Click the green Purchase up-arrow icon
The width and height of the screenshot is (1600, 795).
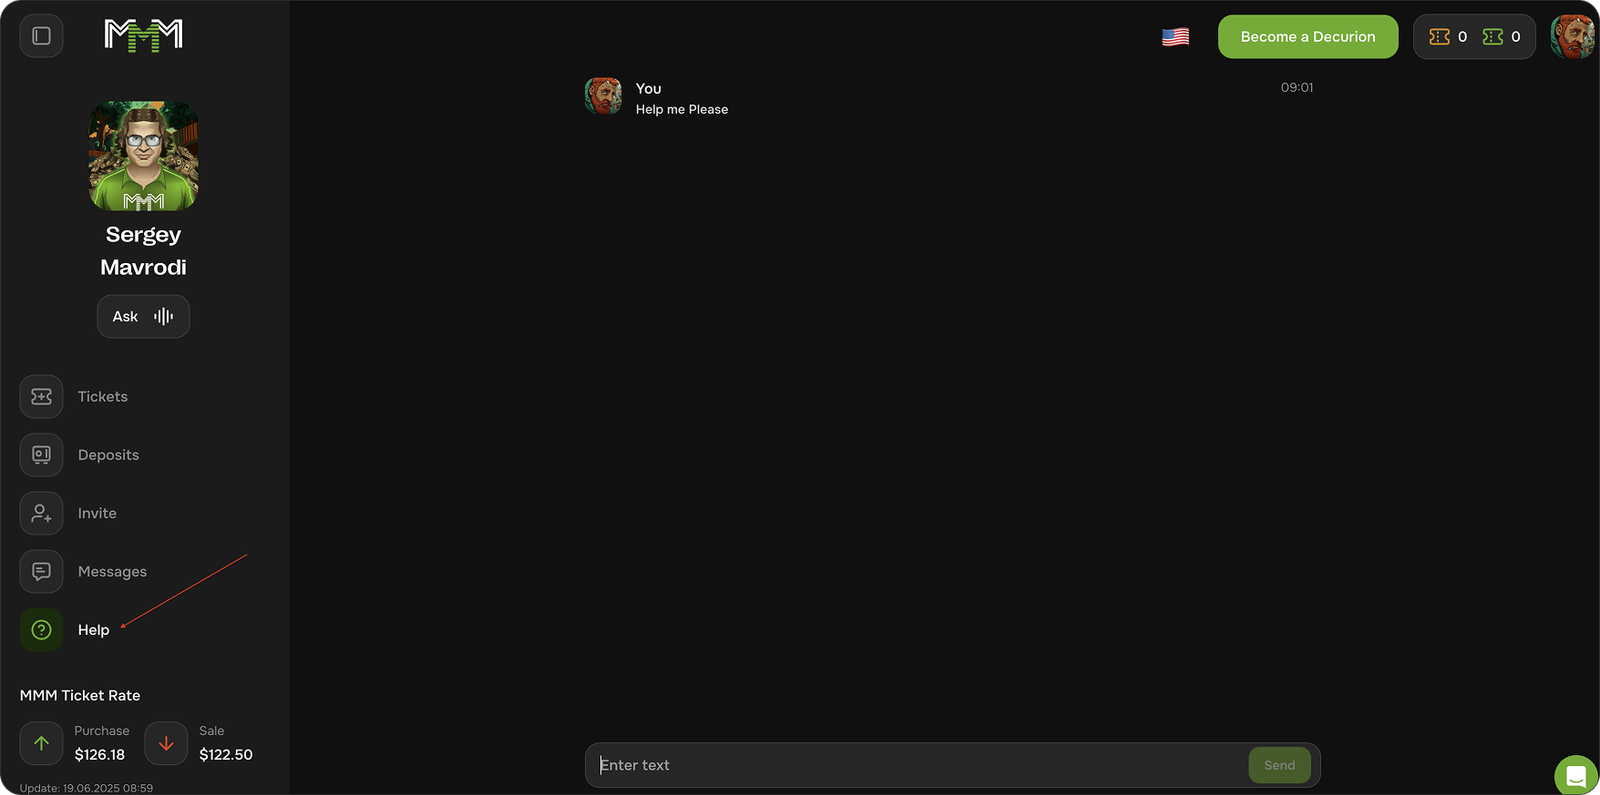point(41,743)
